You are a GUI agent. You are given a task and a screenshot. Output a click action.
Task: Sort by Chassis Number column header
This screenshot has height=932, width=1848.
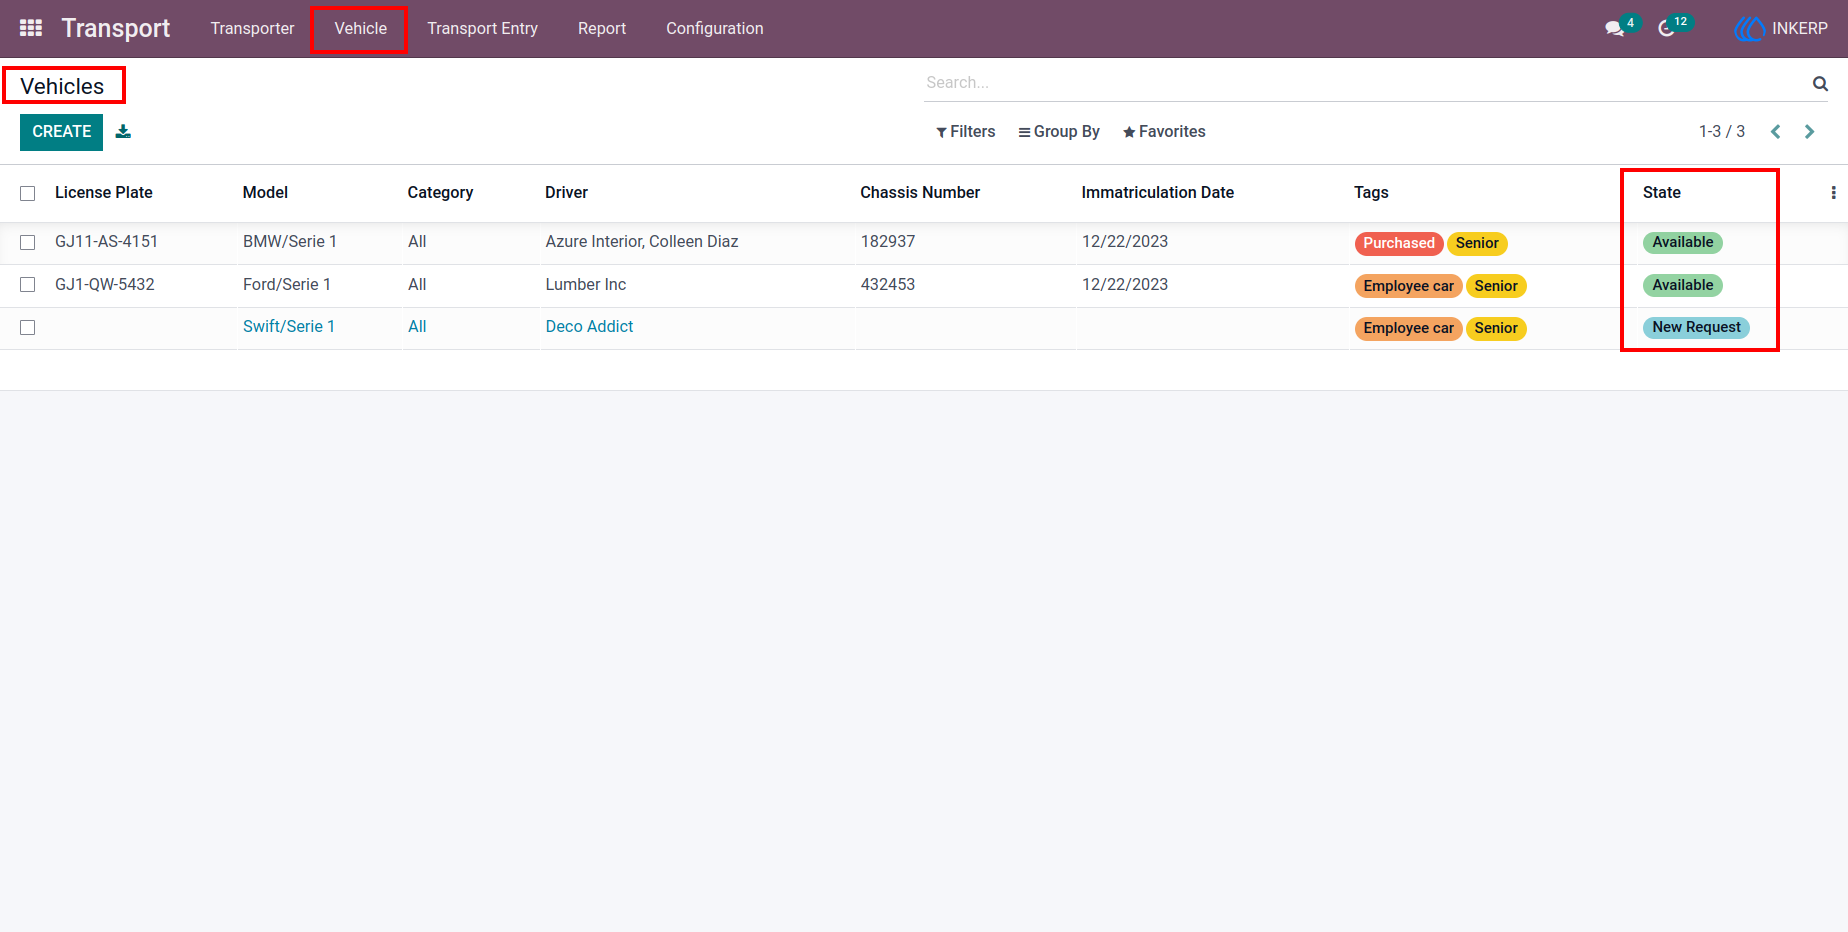pos(920,192)
